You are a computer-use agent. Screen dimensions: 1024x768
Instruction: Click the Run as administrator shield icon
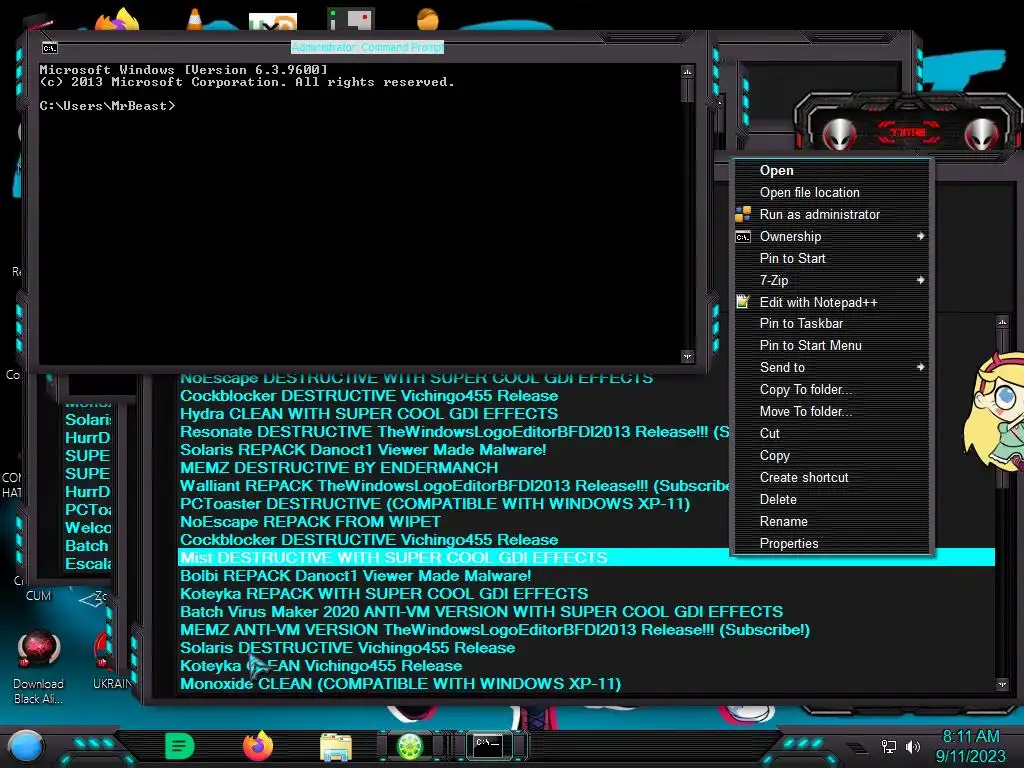(743, 214)
